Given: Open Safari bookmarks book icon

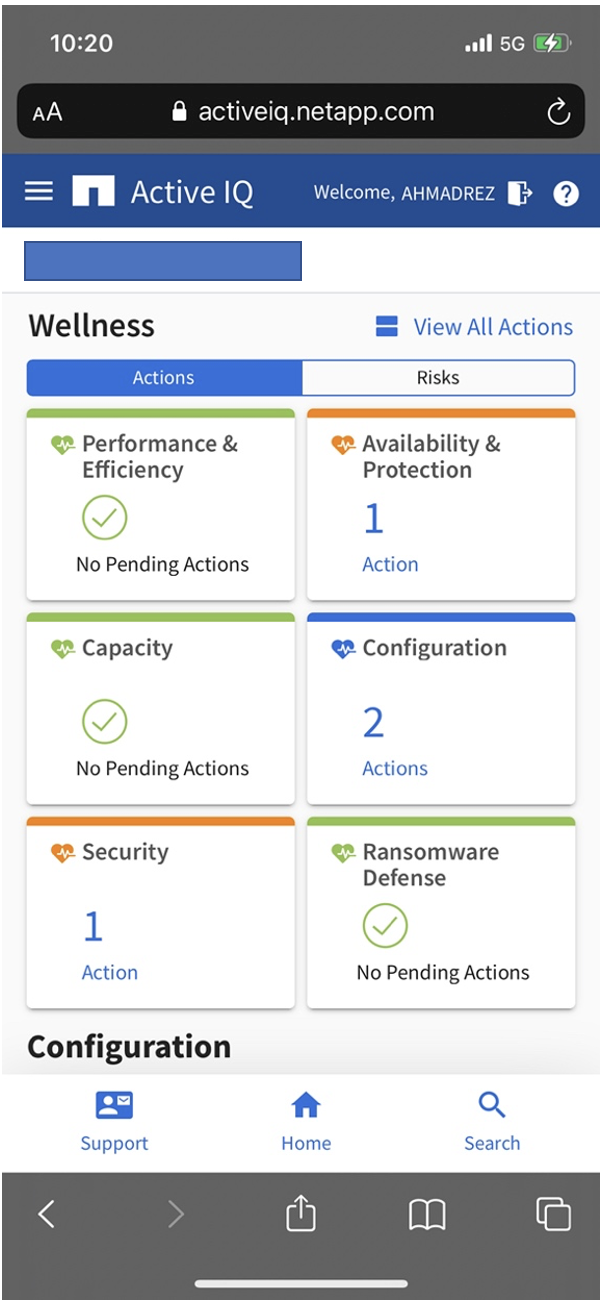Looking at the screenshot, I should [x=427, y=1214].
